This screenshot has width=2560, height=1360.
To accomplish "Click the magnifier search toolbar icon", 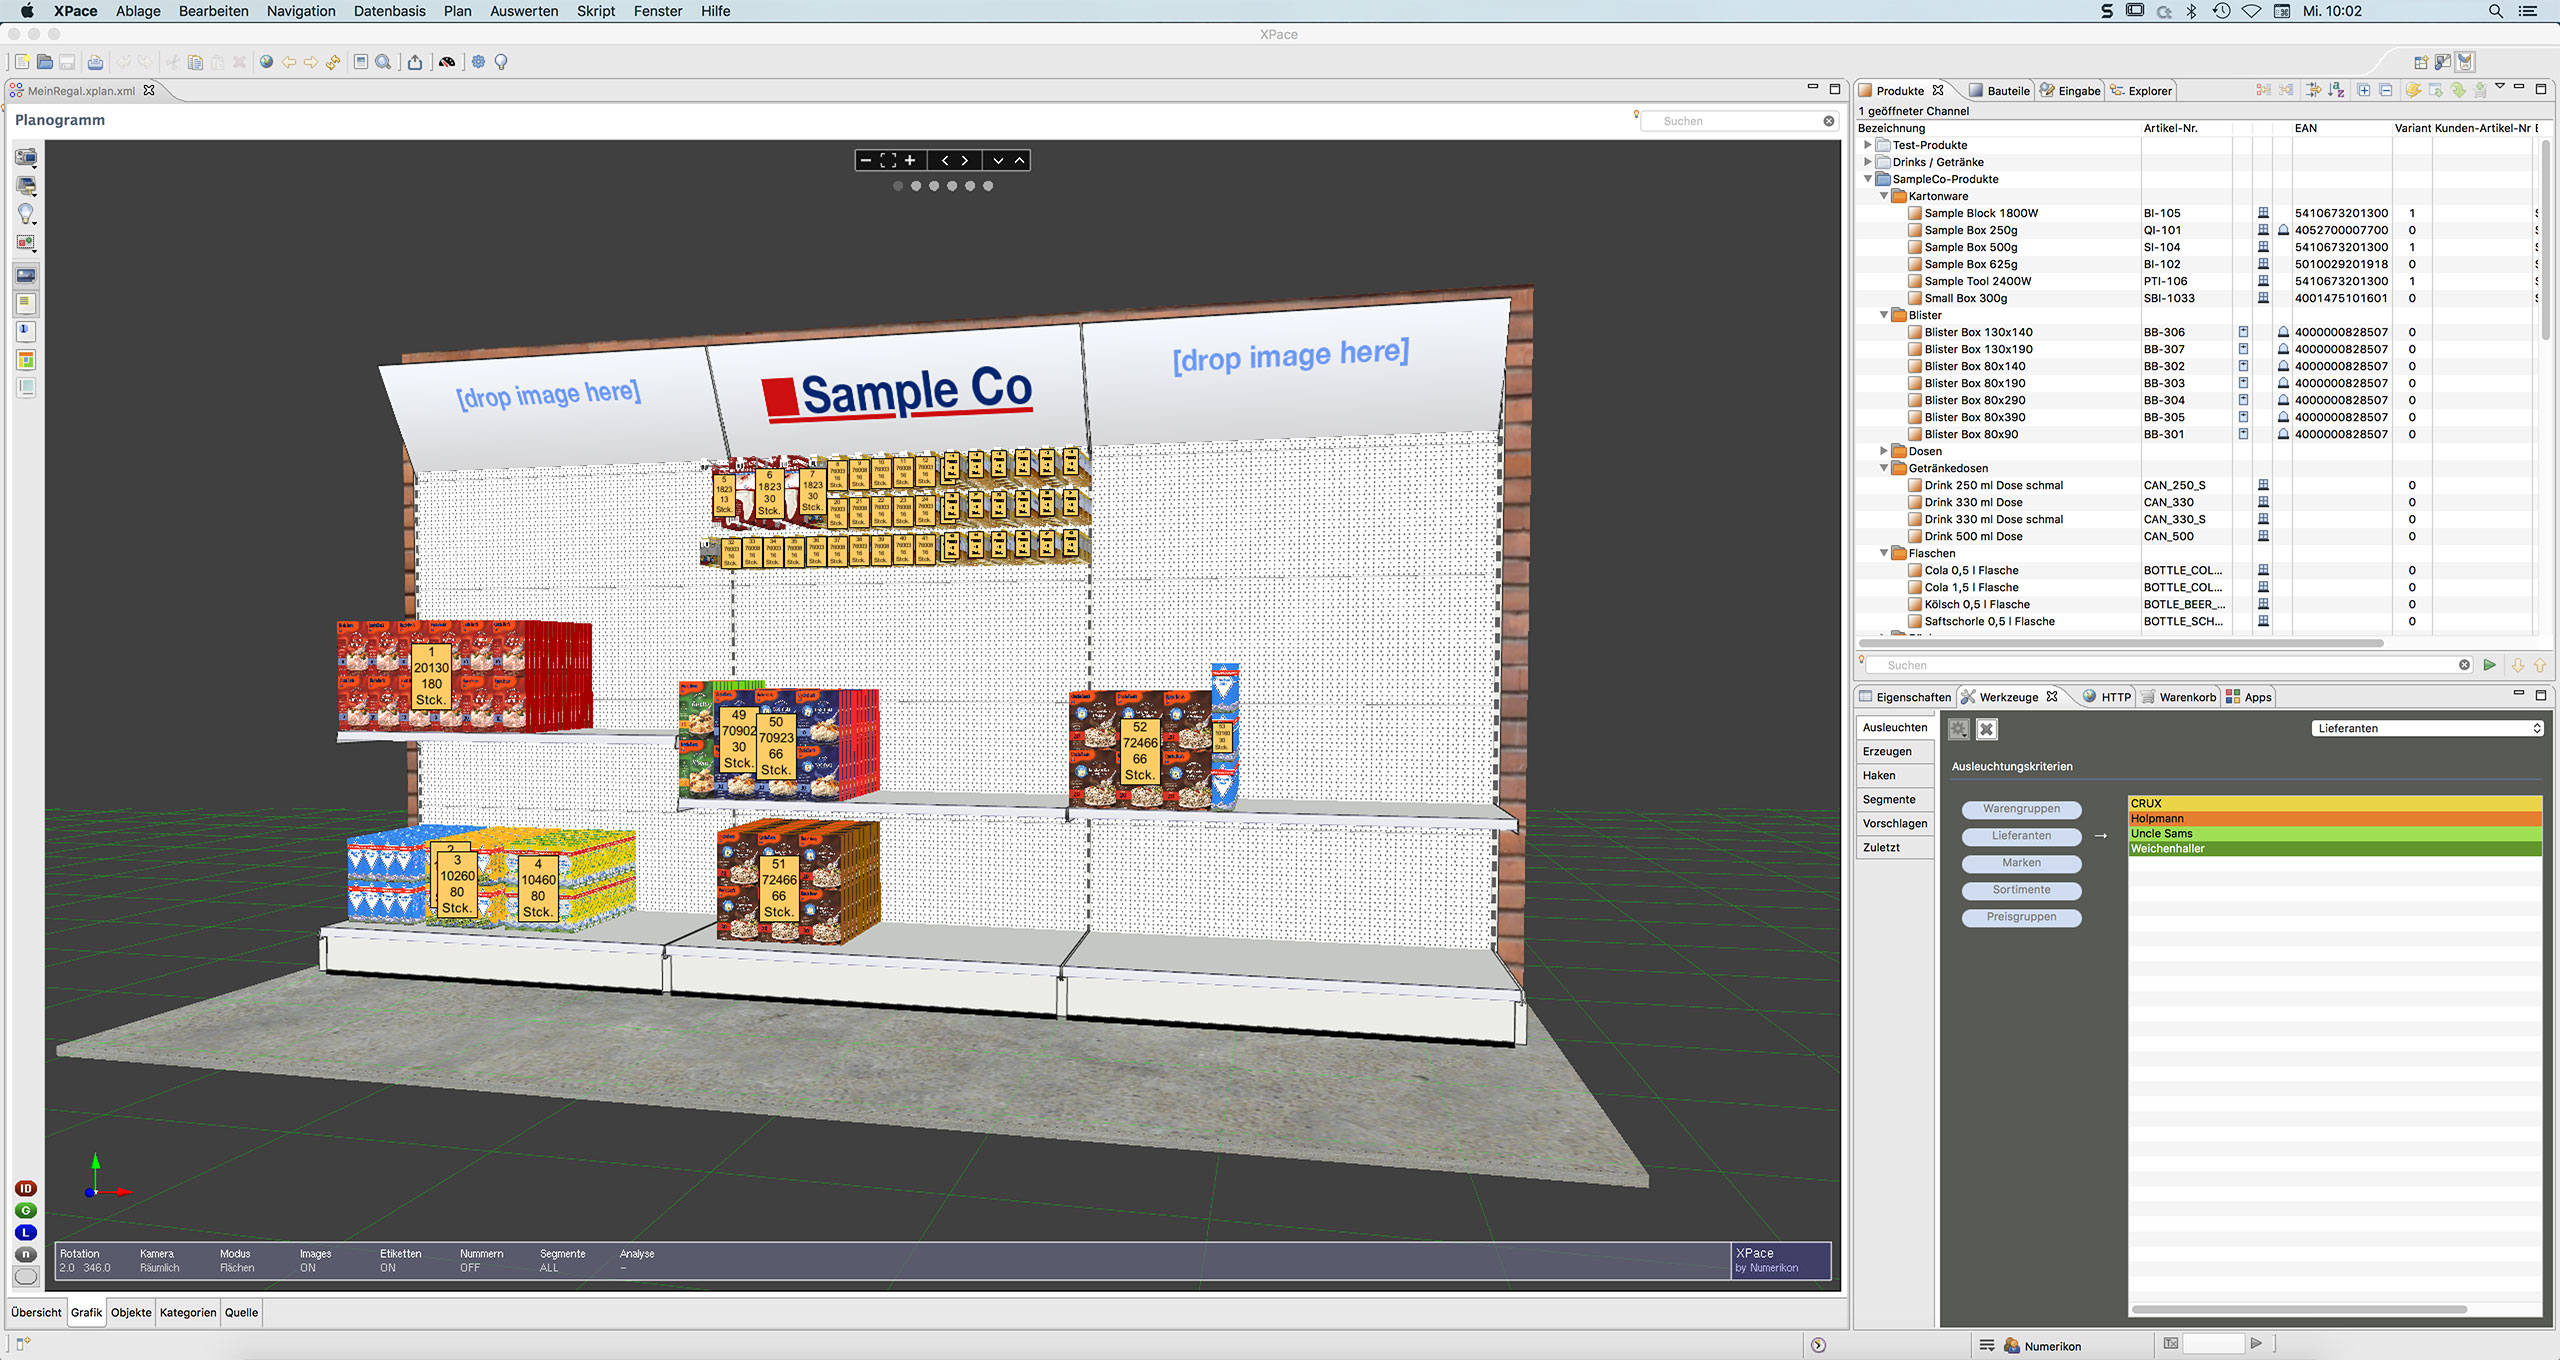I will click(x=383, y=62).
